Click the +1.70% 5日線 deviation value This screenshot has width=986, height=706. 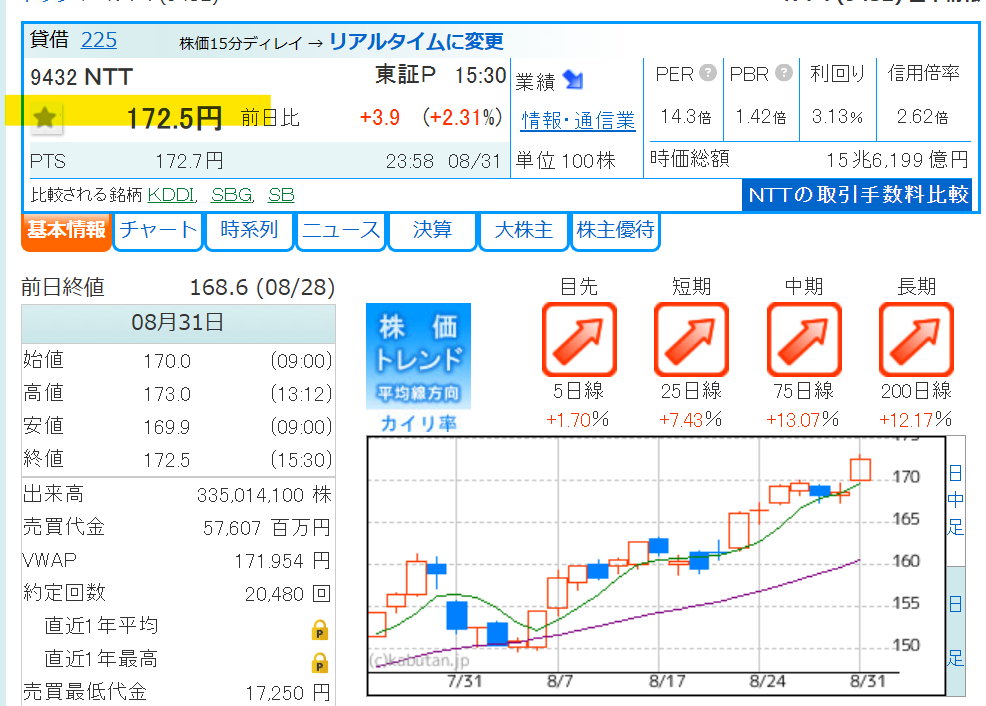coord(578,419)
